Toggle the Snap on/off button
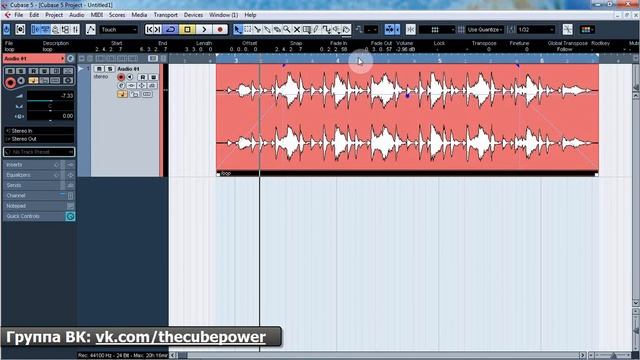 click(x=411, y=29)
